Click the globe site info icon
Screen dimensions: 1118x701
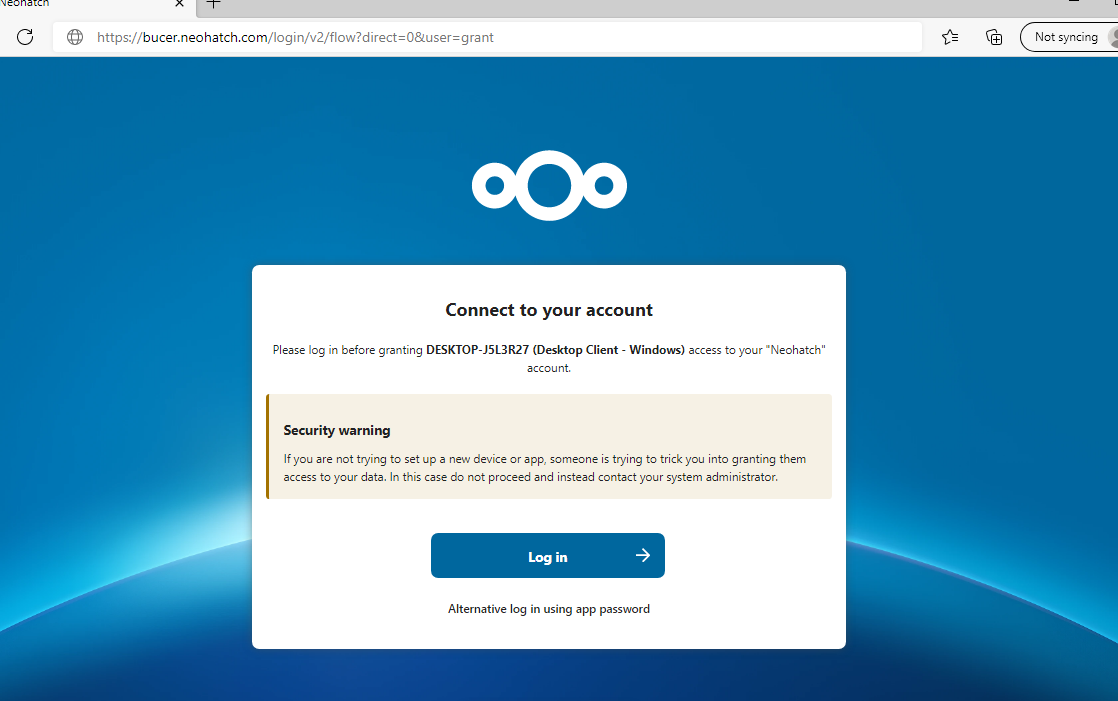coord(75,37)
